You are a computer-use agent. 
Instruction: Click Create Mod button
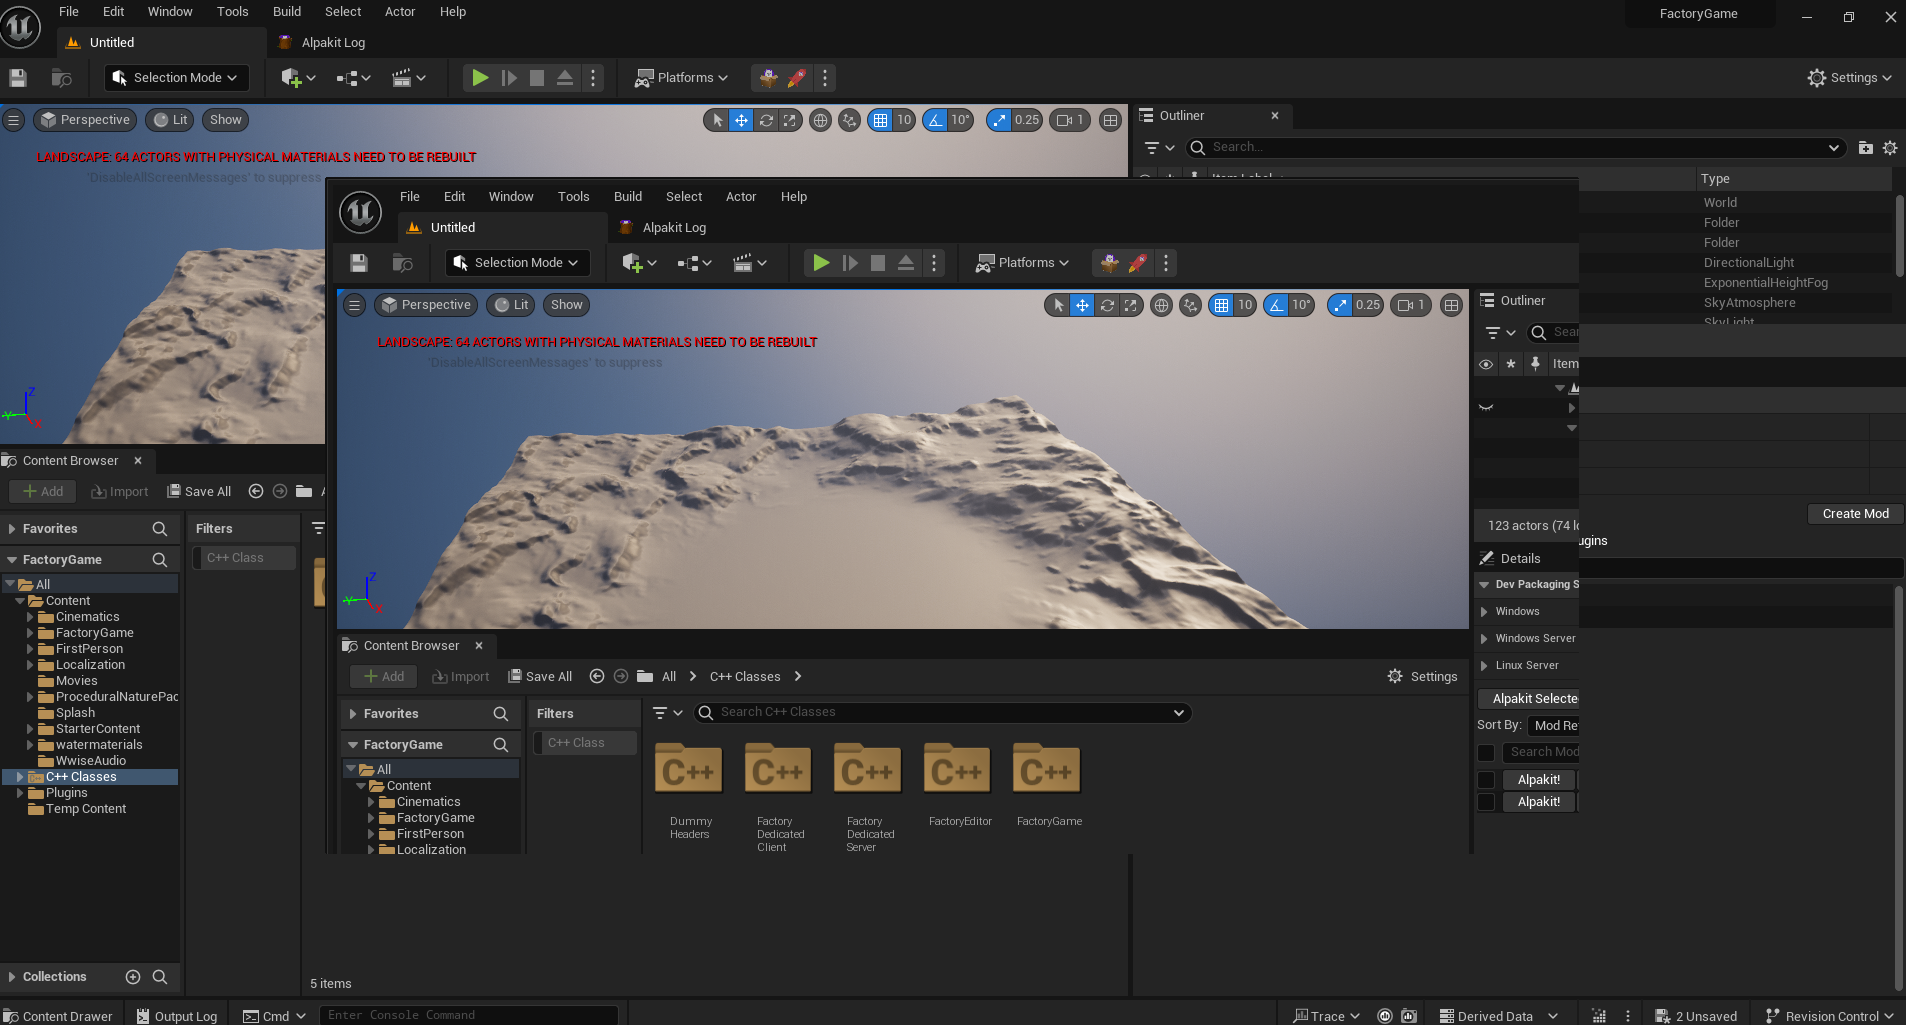(1855, 514)
